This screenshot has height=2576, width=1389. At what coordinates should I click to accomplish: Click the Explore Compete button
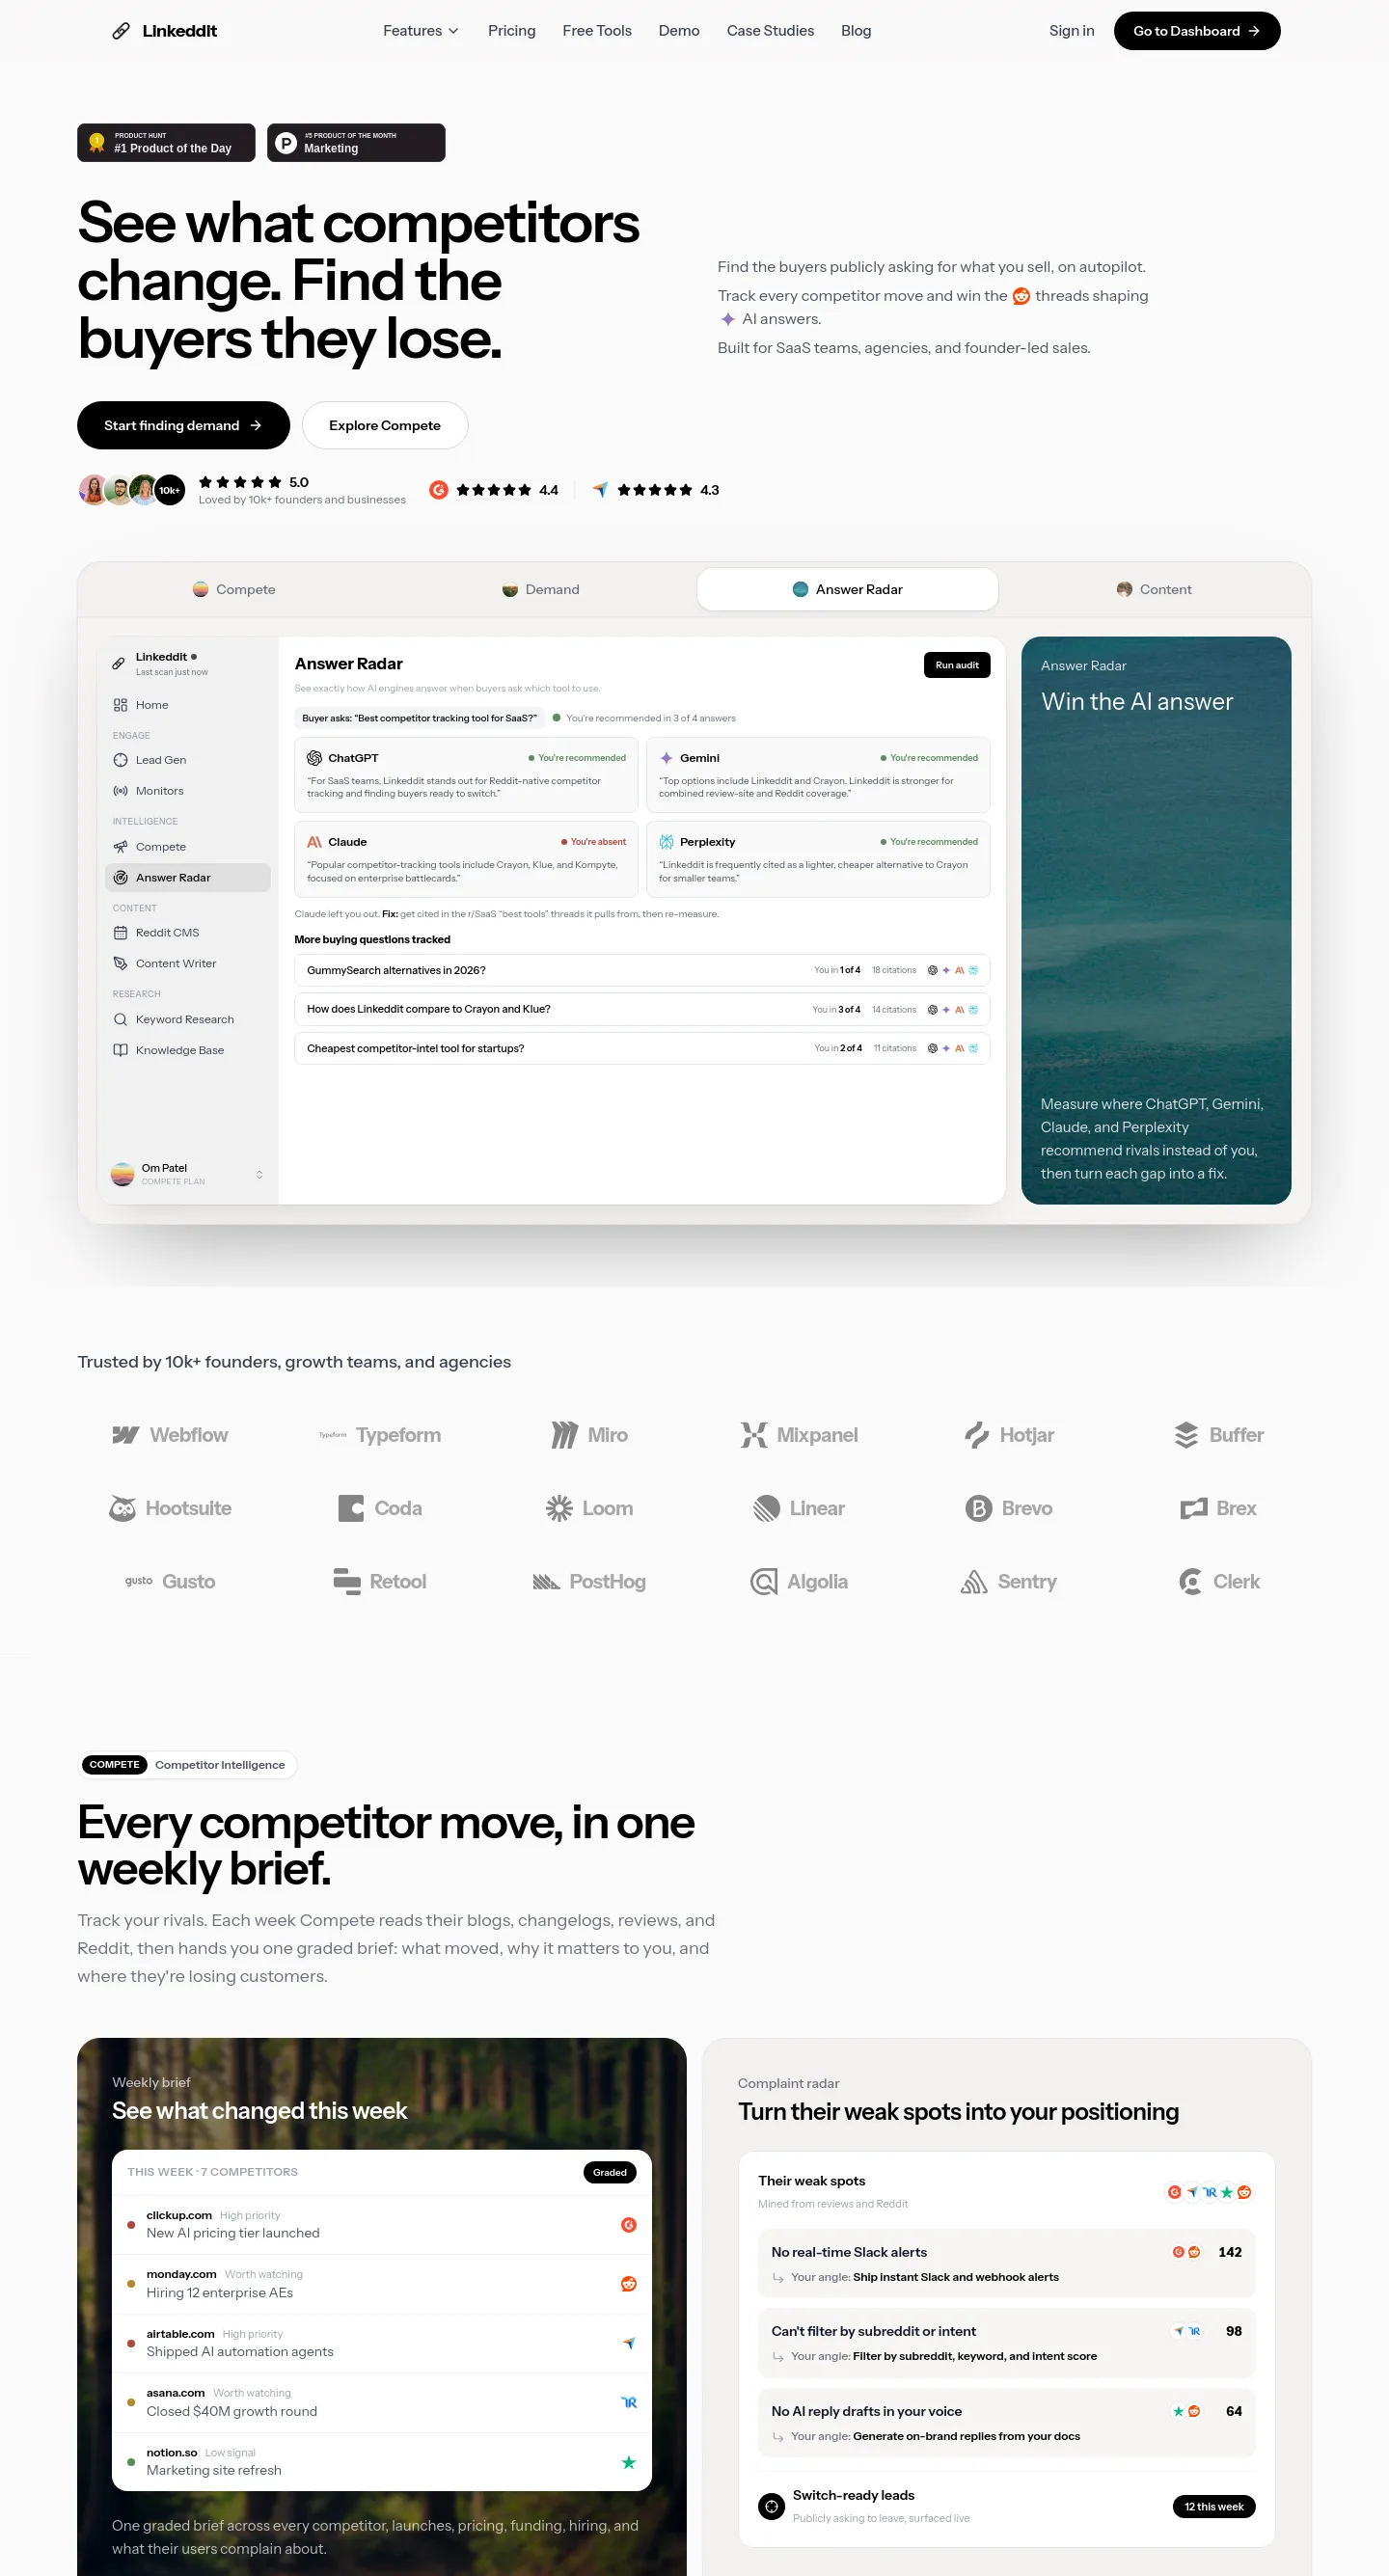(x=385, y=425)
